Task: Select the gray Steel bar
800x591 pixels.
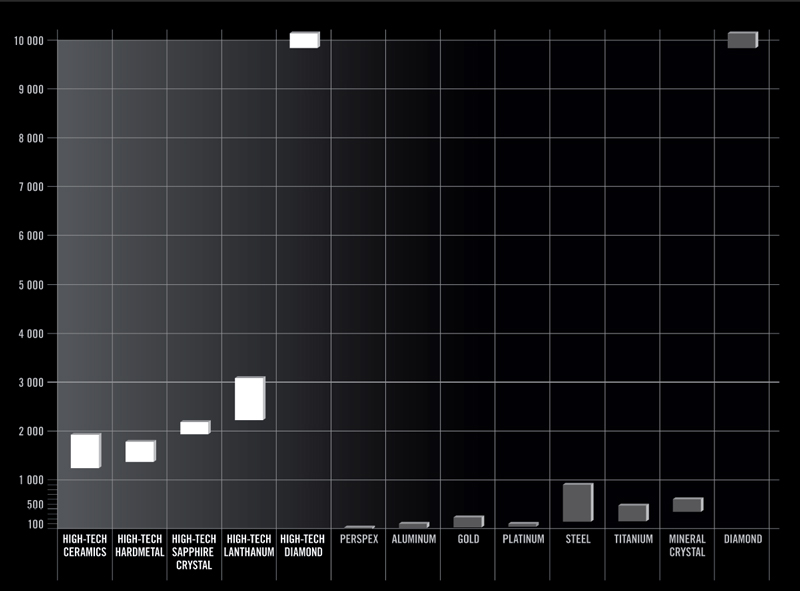Action: coord(577,502)
